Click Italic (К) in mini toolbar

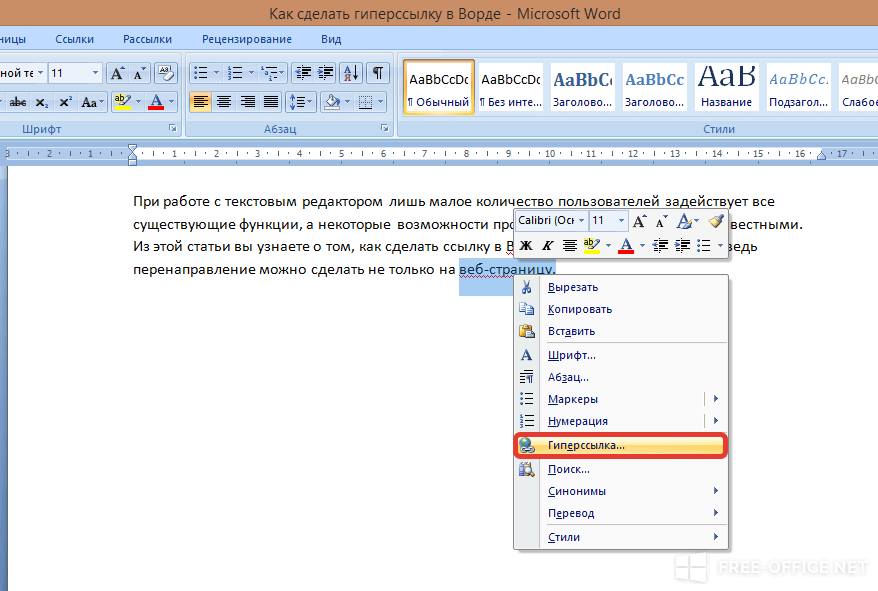[547, 245]
